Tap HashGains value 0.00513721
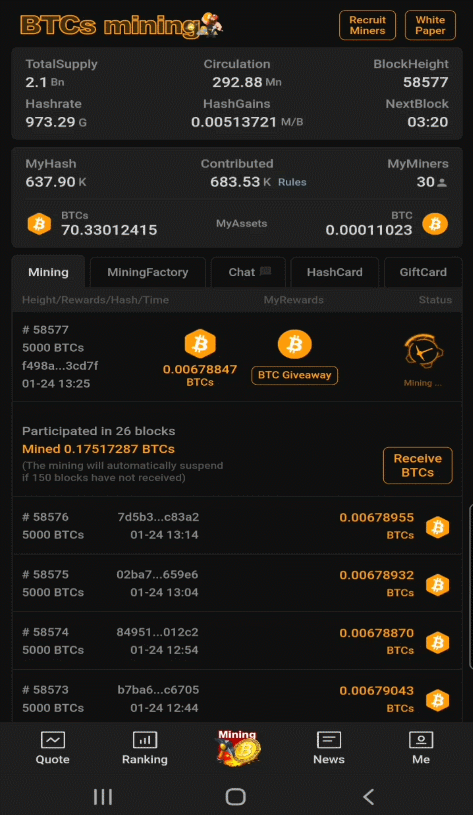Viewport: 473px width, 815px height. [x=234, y=122]
